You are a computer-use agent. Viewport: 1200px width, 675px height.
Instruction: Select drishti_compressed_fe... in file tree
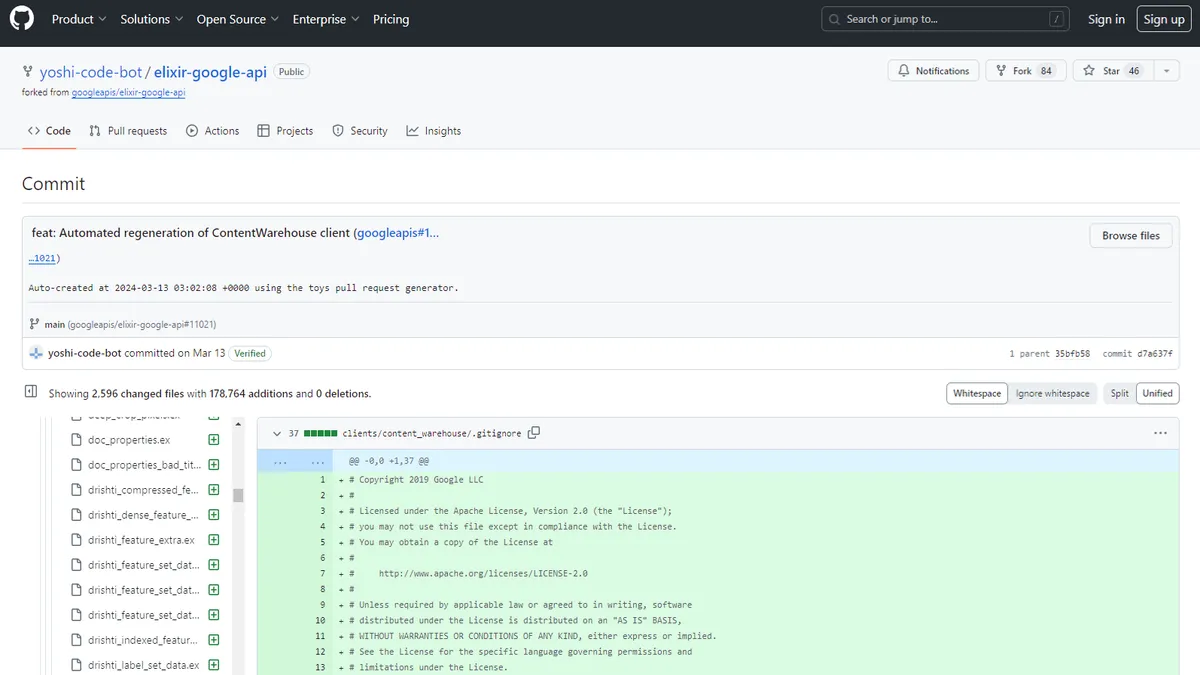pos(144,490)
